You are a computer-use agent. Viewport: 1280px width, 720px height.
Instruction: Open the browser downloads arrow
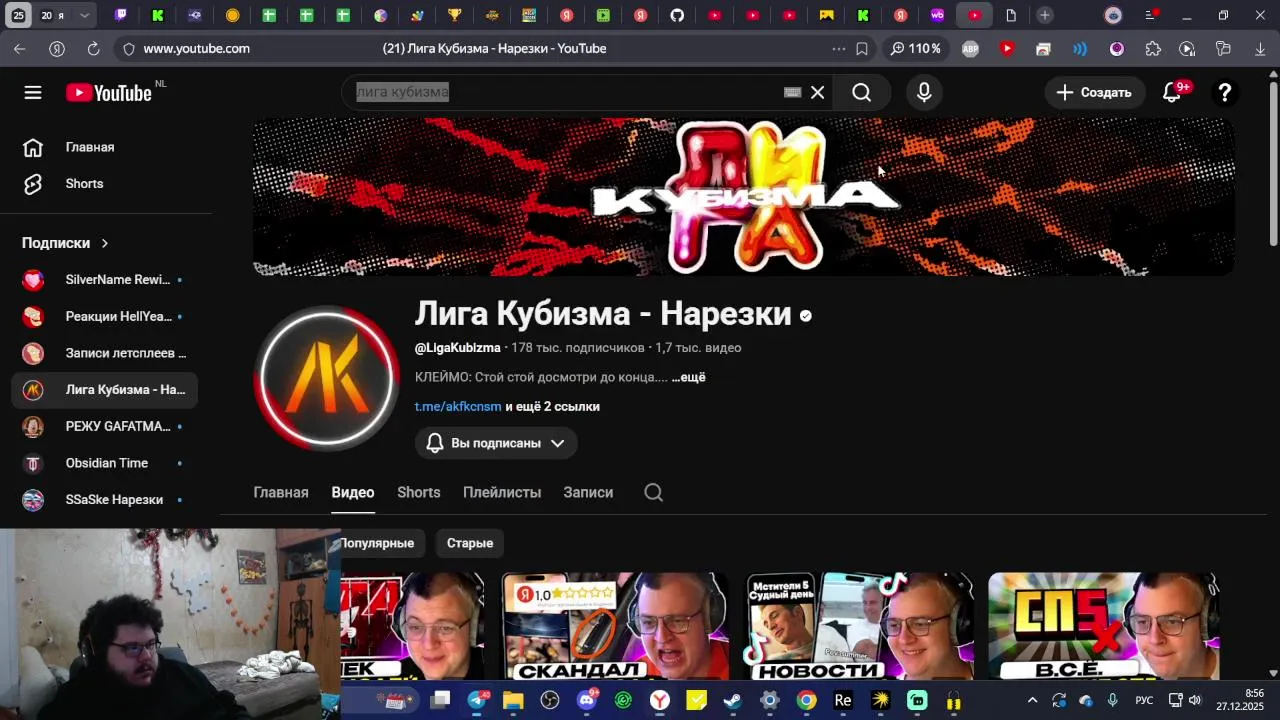click(1260, 48)
